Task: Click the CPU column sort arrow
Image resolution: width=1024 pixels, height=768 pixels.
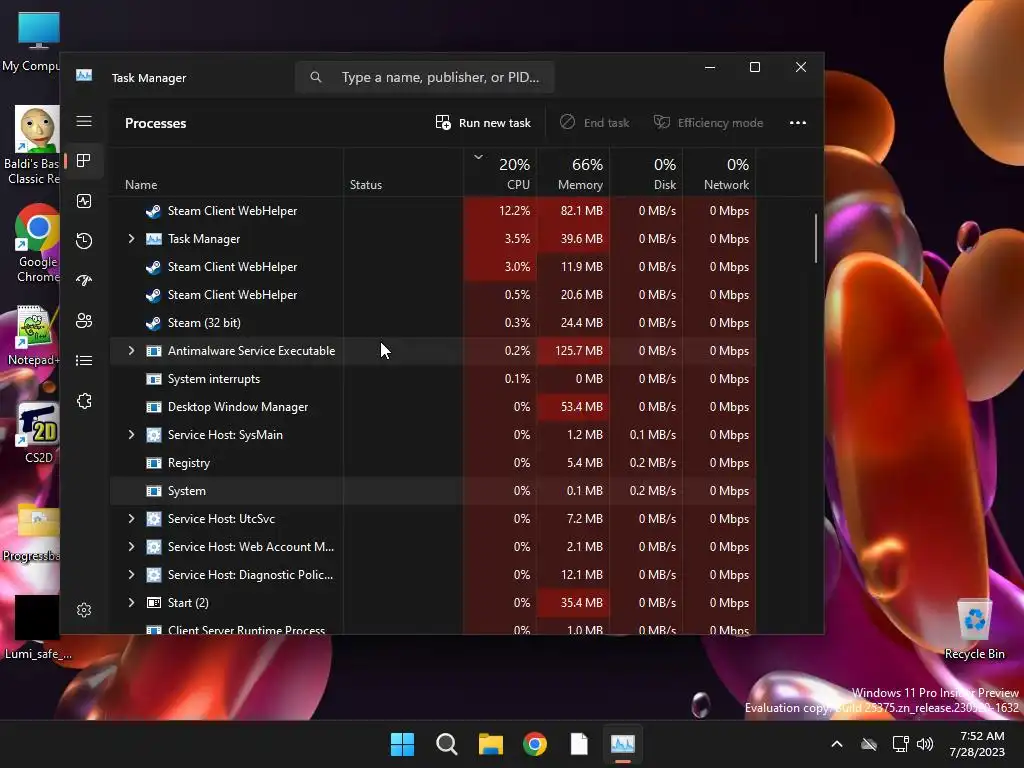Action: coord(479,157)
